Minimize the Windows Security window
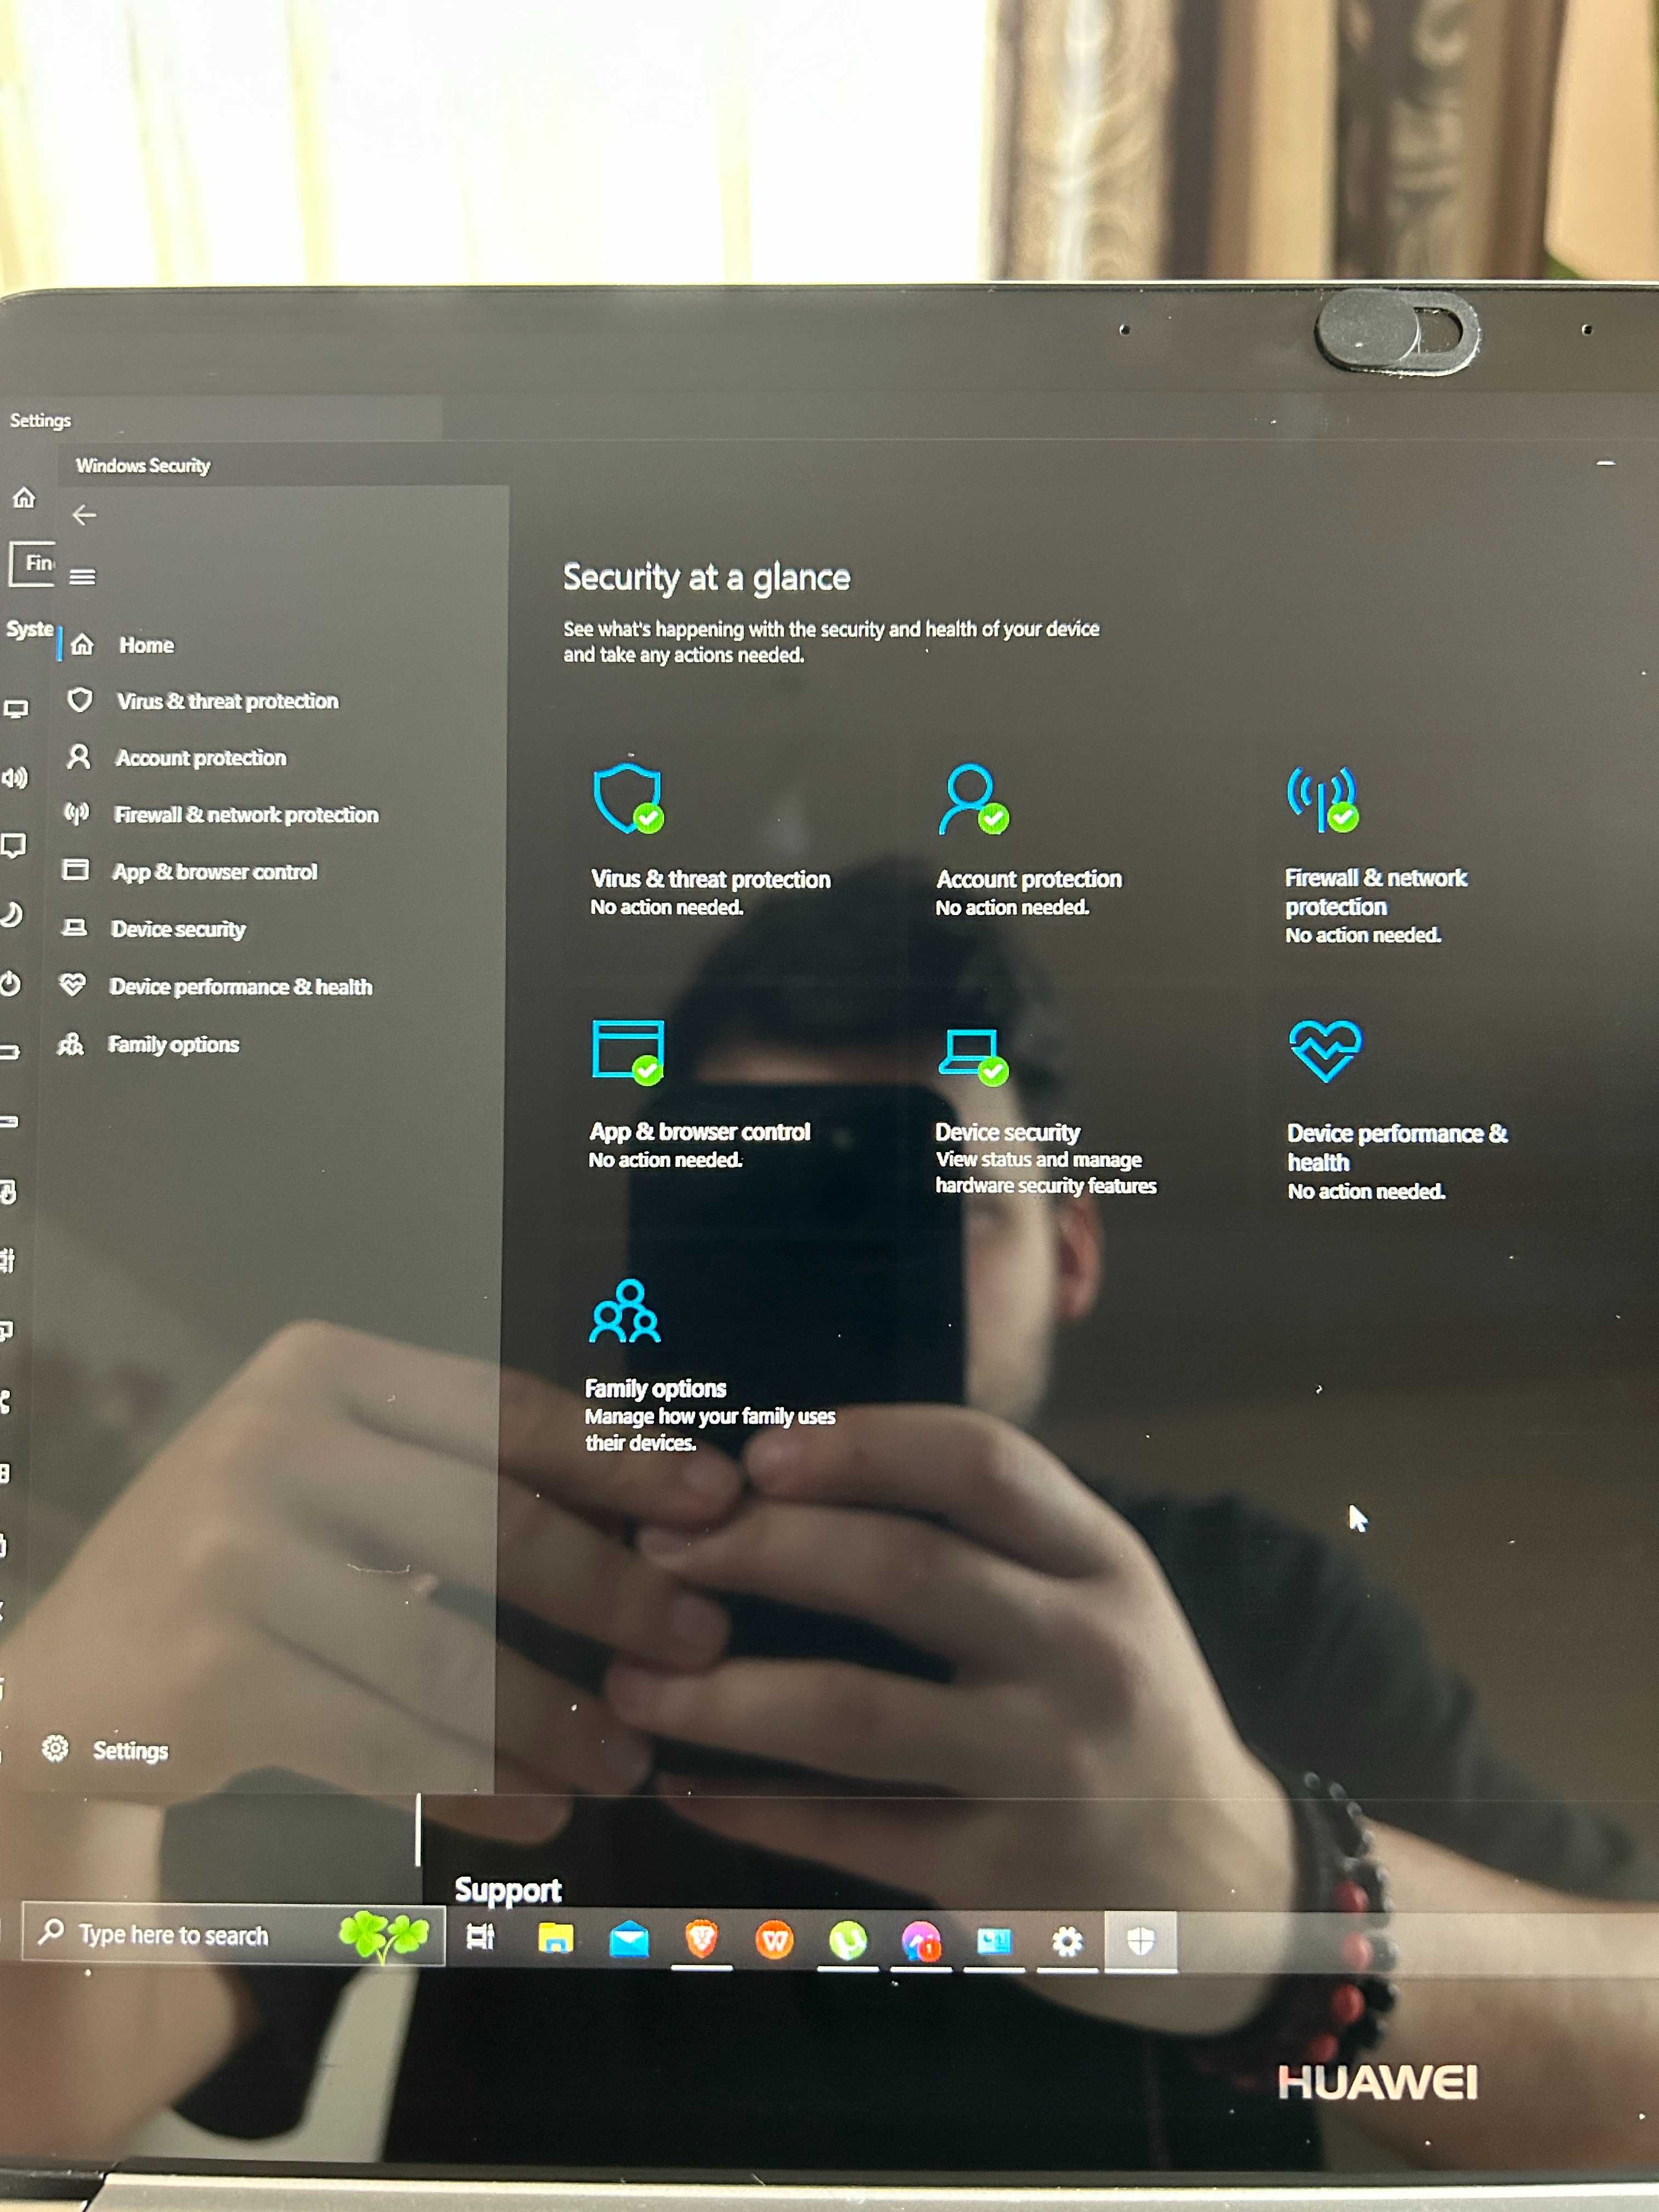Image resolution: width=1659 pixels, height=2212 pixels. point(1606,463)
